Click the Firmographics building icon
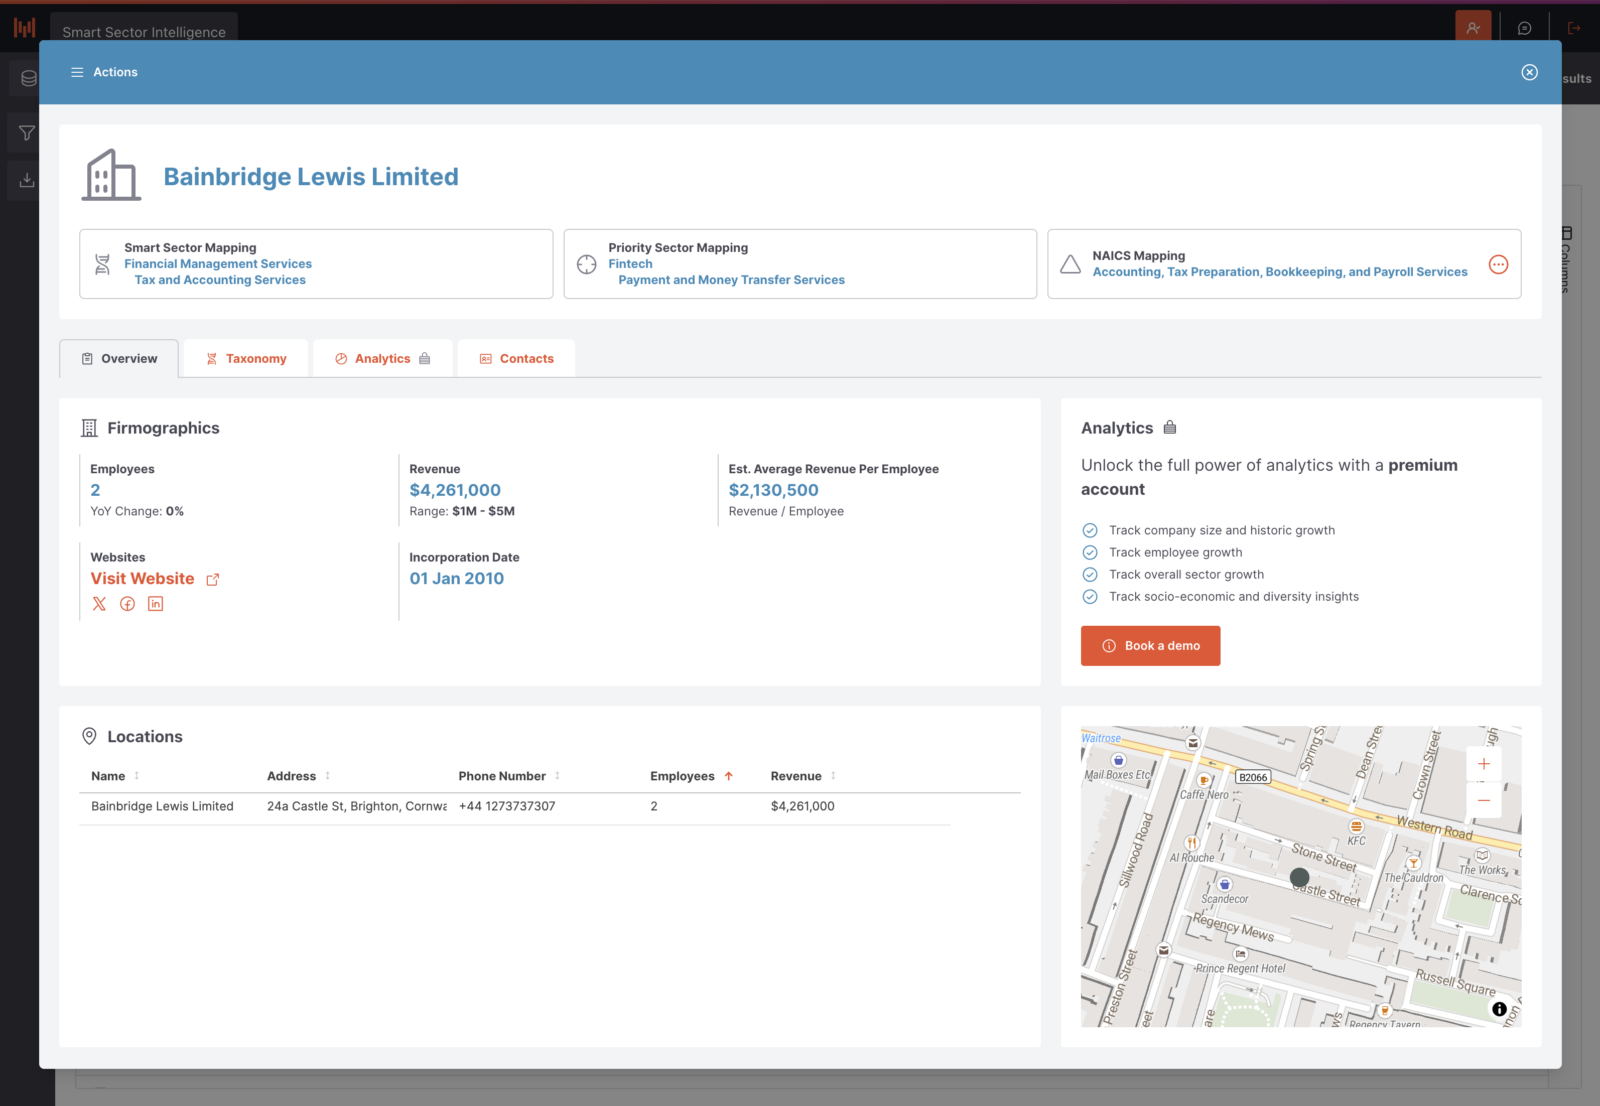This screenshot has width=1600, height=1106. (89, 428)
